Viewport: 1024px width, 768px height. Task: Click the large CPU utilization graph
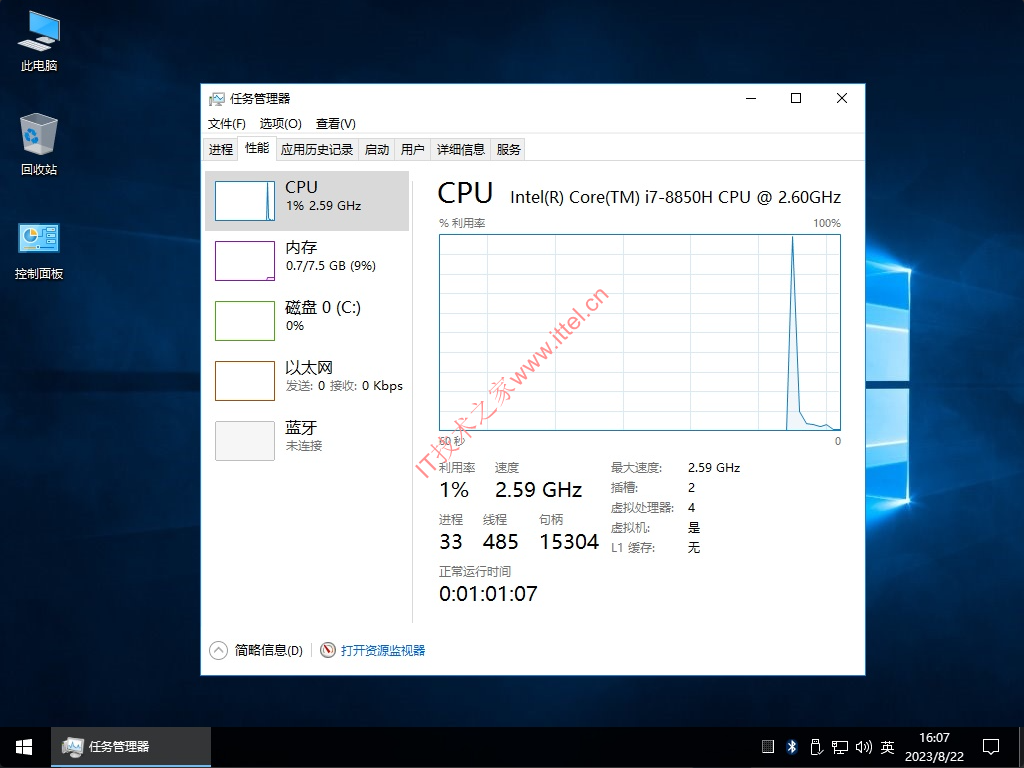pos(640,332)
